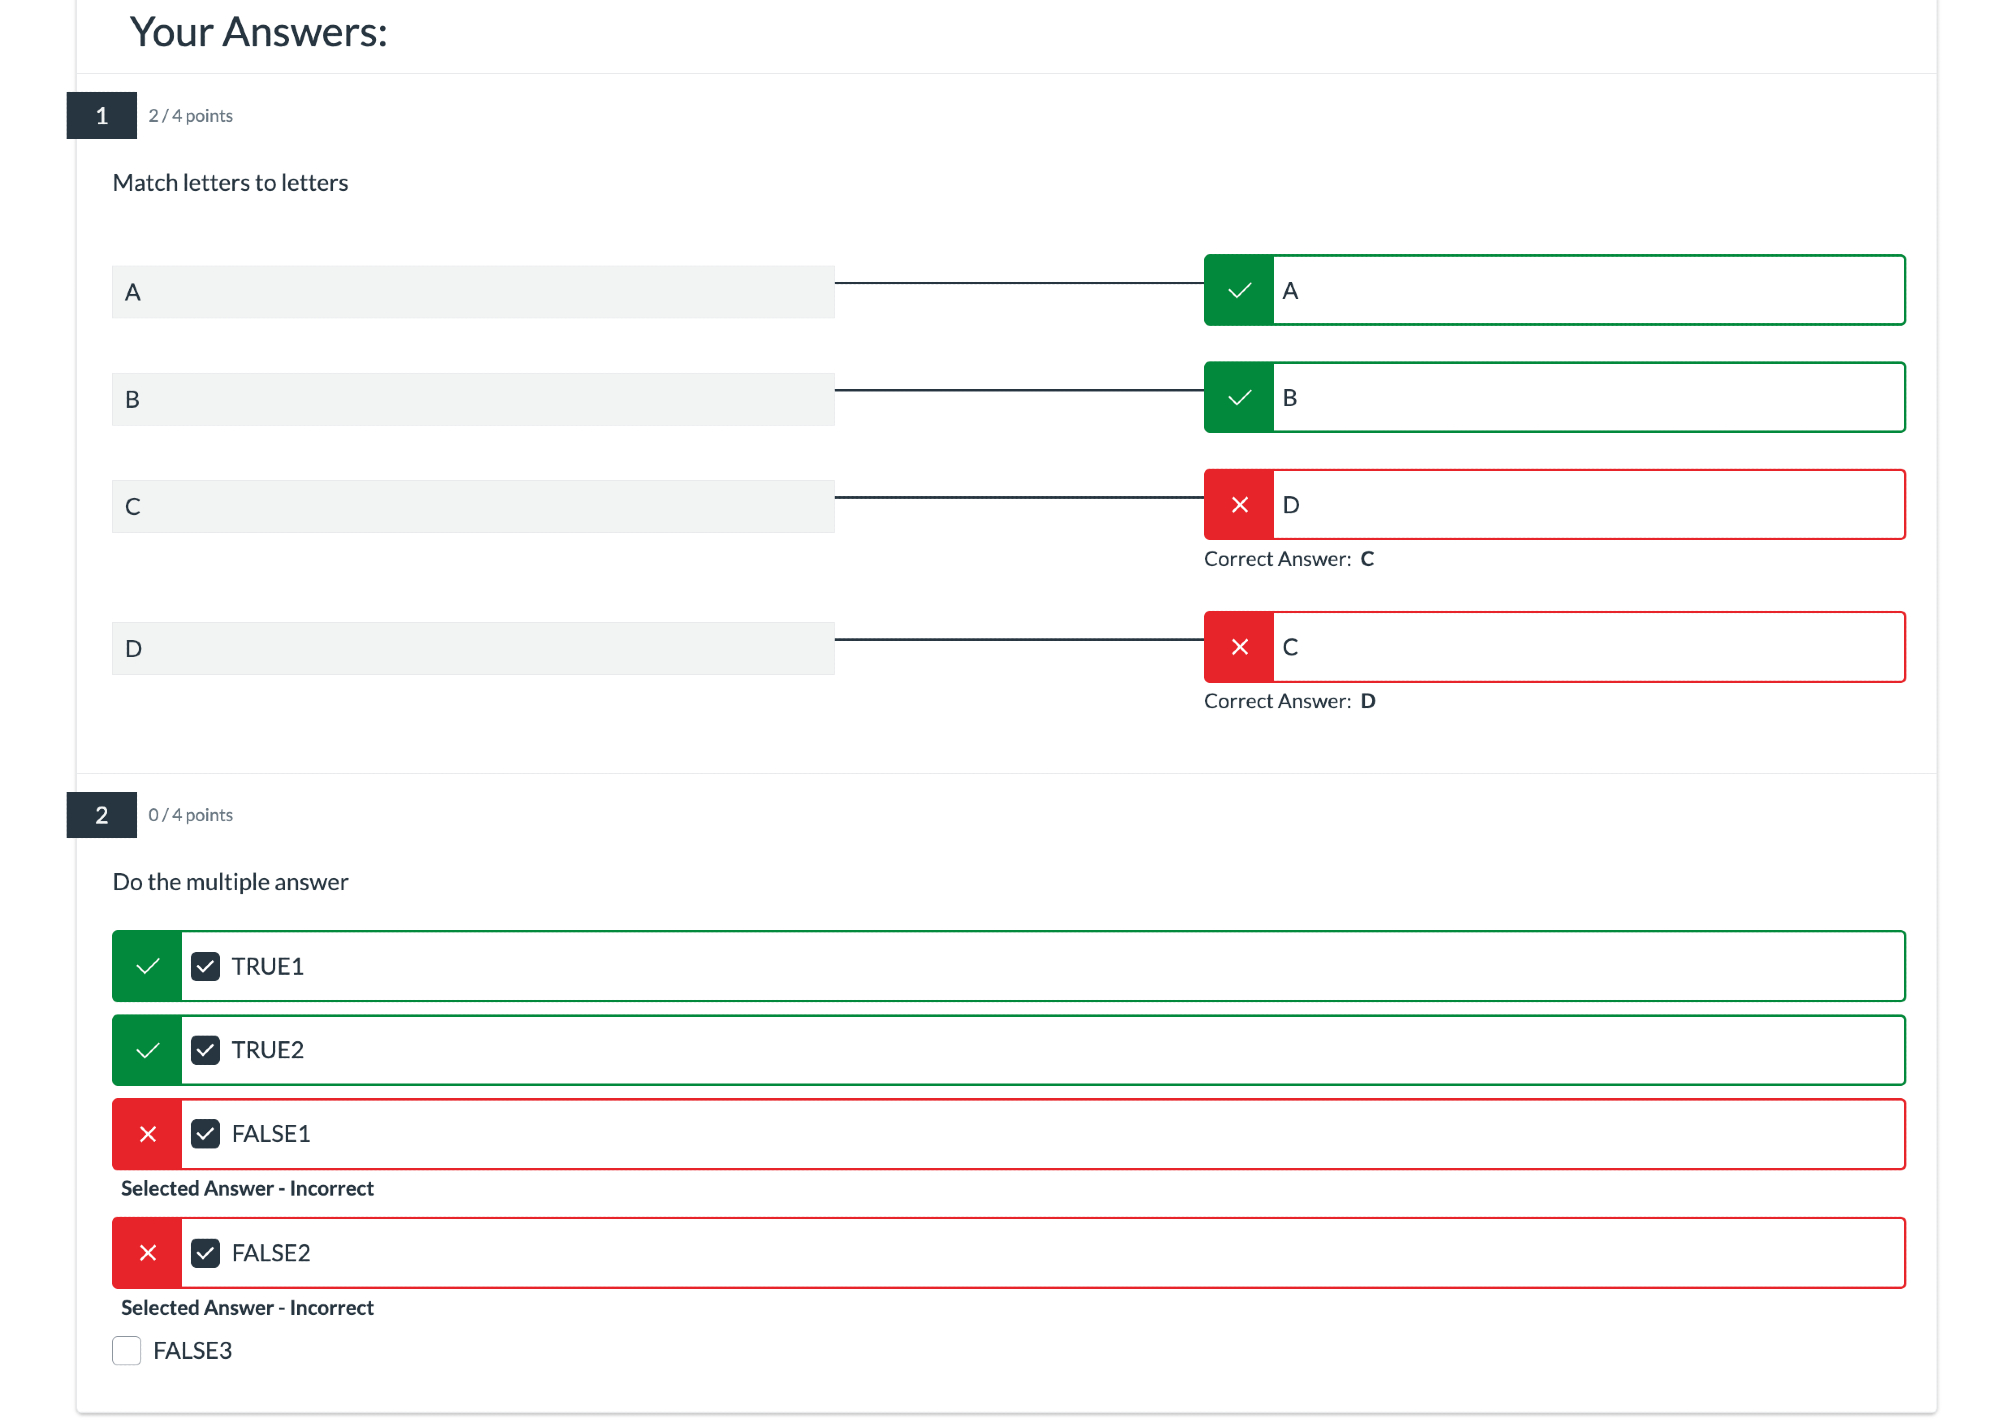Viewport: 1999px width, 1423px height.
Task: Click red X icon beside match answer C
Action: 1239,647
